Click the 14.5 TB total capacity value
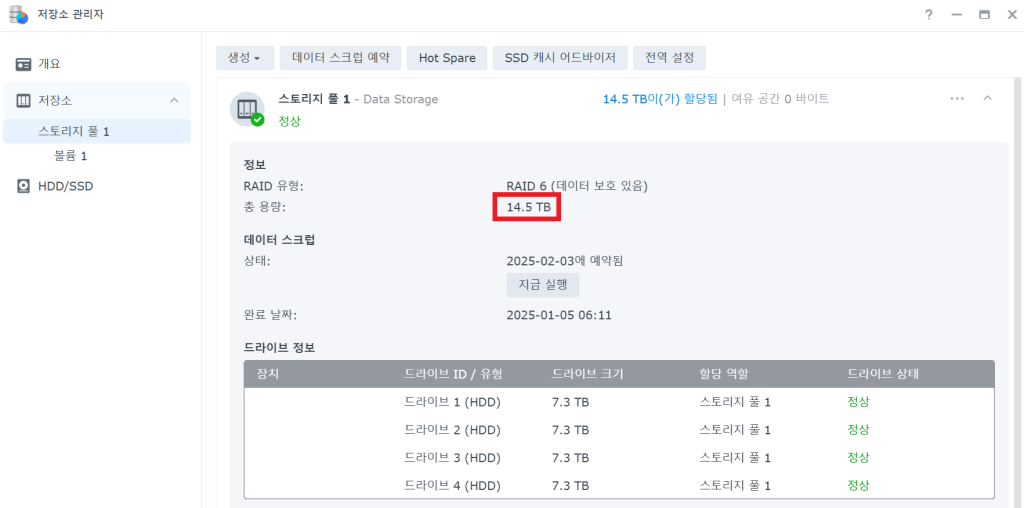This screenshot has height=508, width=1024. click(529, 208)
